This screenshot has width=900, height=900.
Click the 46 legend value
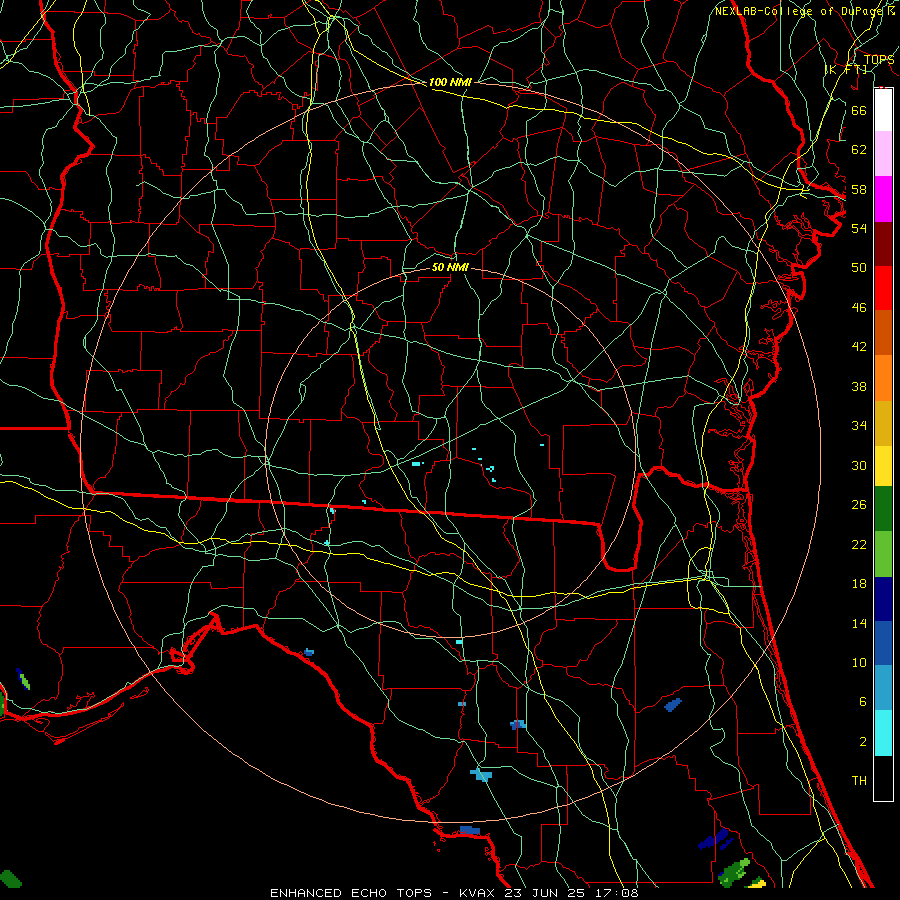[x=859, y=308]
